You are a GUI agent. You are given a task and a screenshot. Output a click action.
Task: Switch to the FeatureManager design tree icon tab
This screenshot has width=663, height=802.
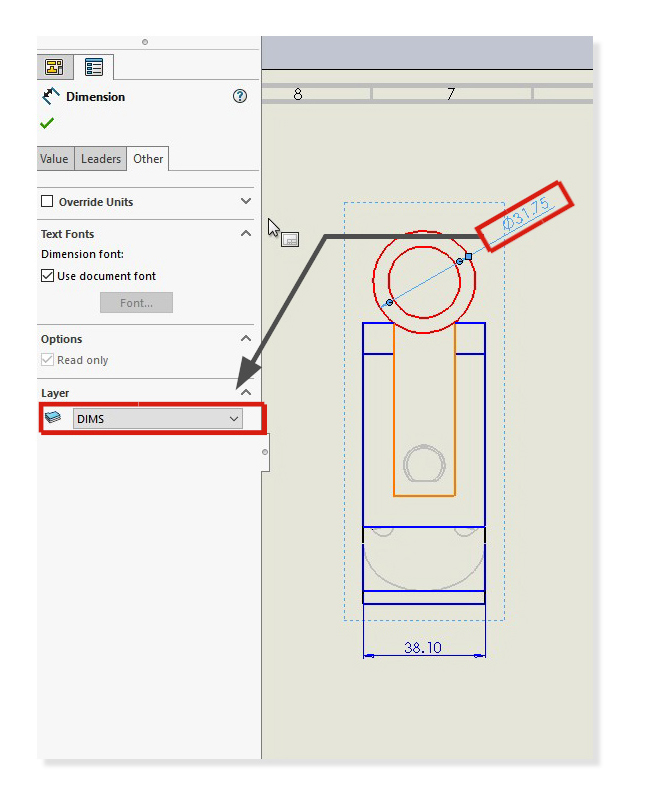54,67
